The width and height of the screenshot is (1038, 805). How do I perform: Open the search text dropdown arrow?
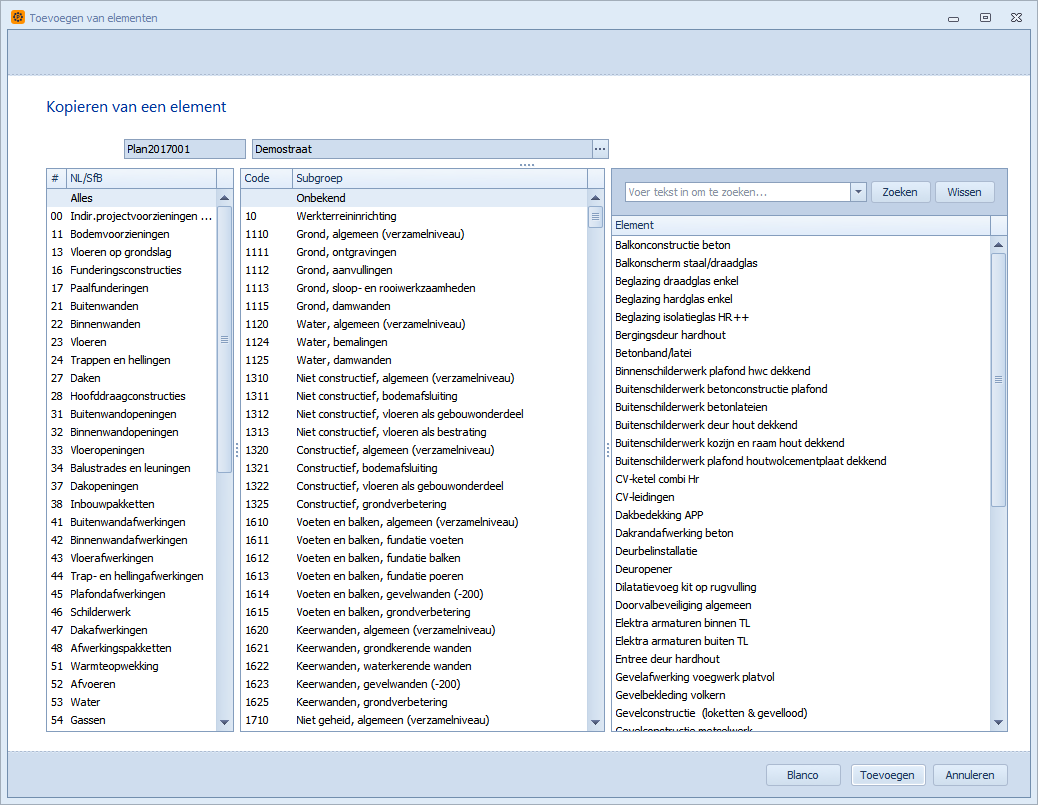pyautogui.click(x=858, y=192)
